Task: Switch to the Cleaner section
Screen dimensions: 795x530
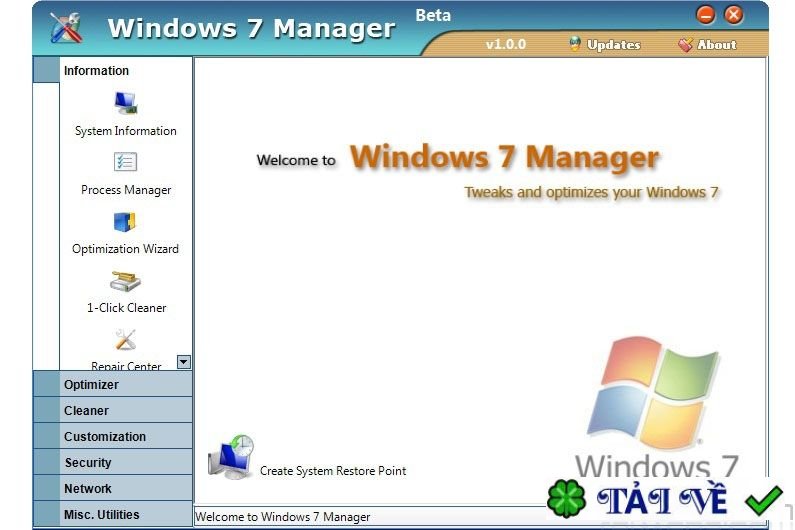Action: tap(113, 410)
